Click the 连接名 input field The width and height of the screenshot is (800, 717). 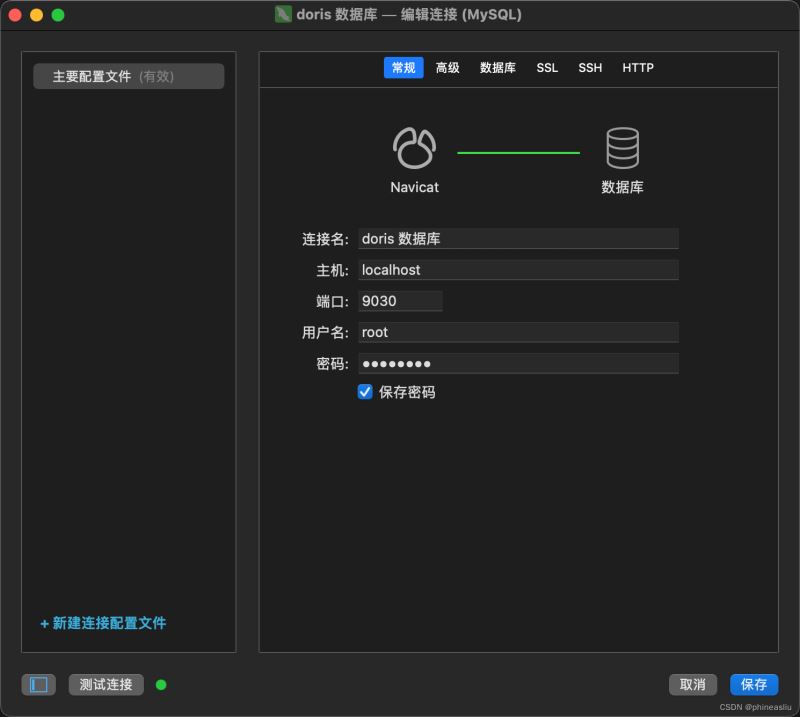coord(518,238)
